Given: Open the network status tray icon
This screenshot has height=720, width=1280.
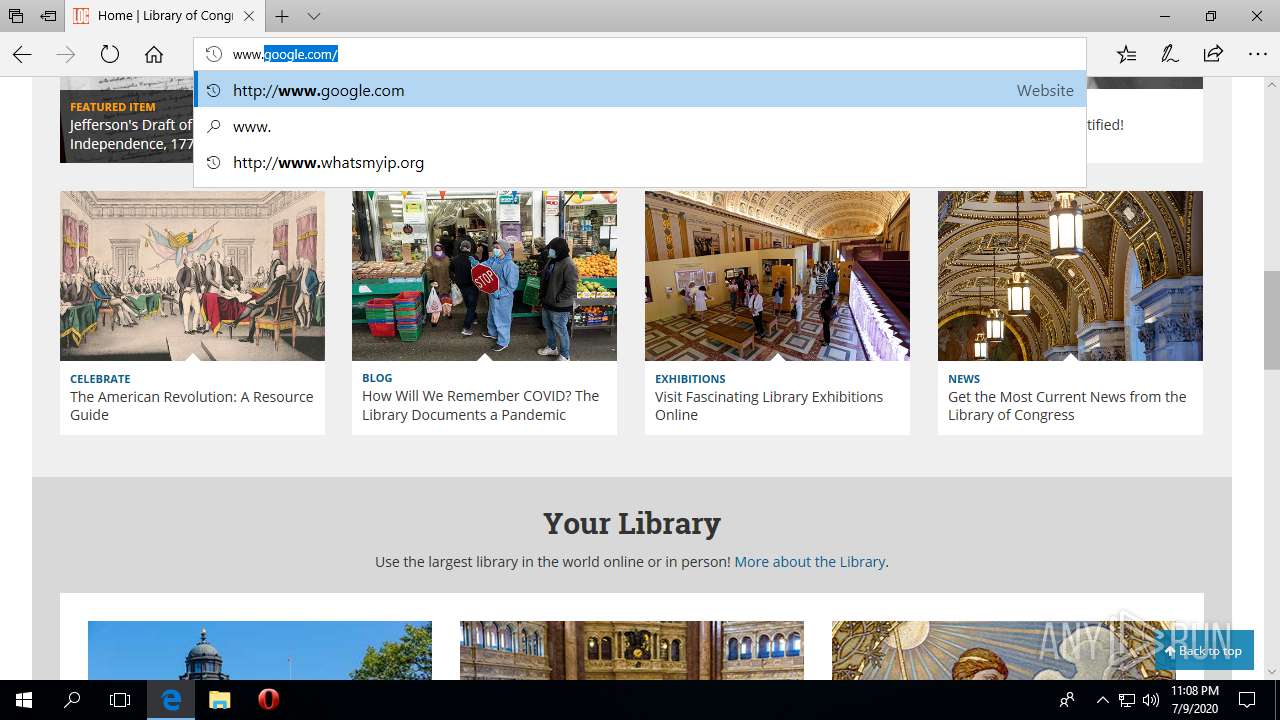Looking at the screenshot, I should [x=1127, y=700].
